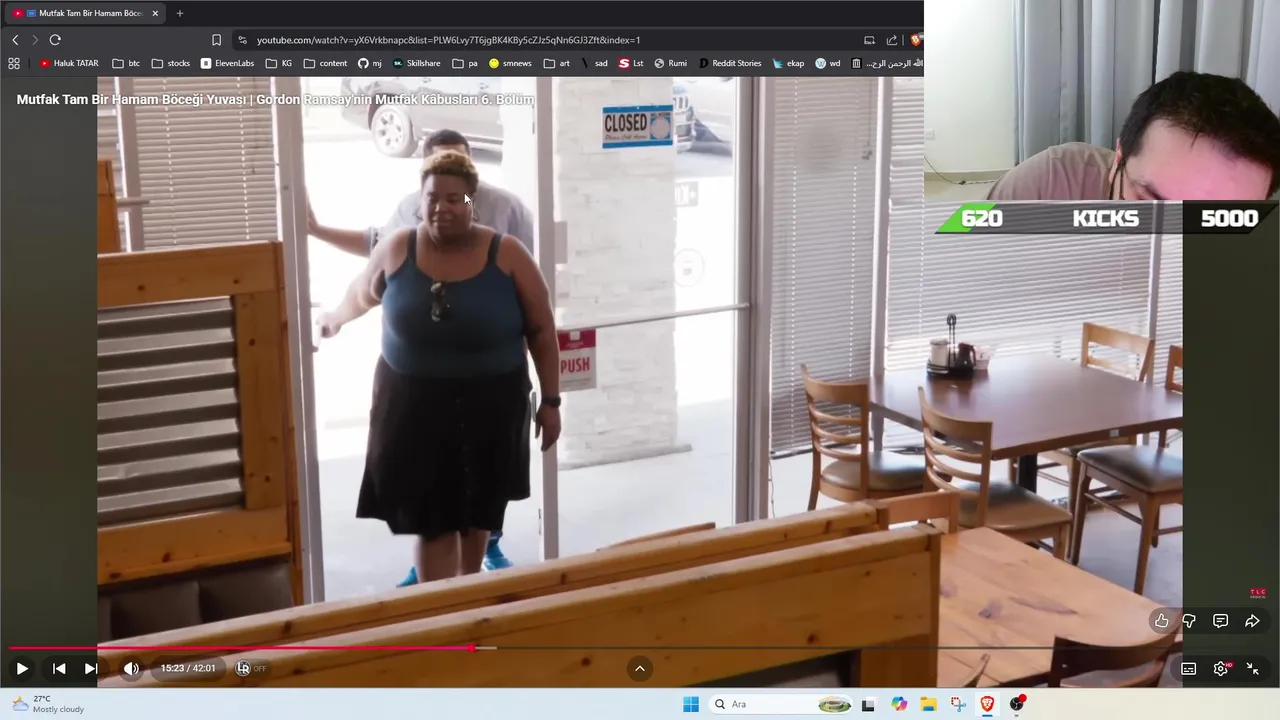
Task: Open the btc bookmark folder
Action: [126, 63]
